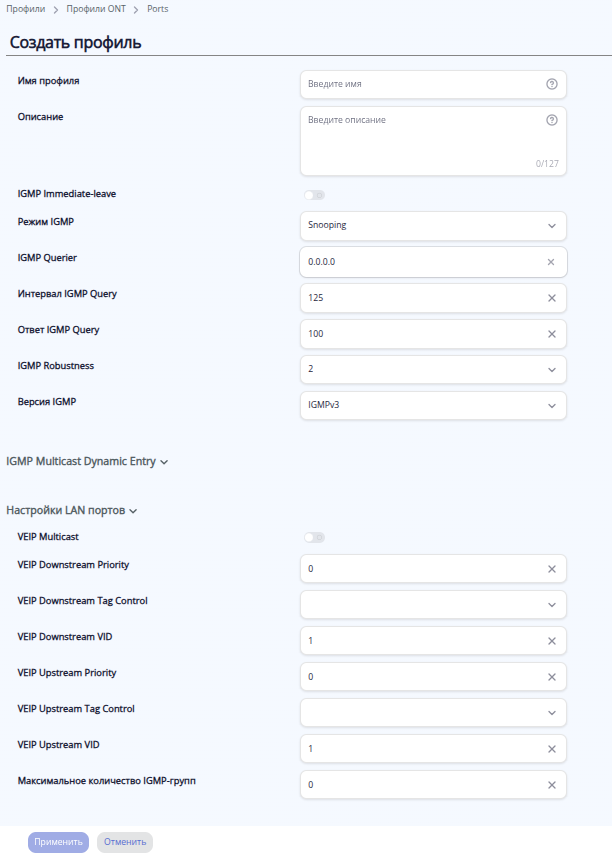This screenshot has height=853, width=612.
Task: Clear the VEIP Downstream Priority value
Action: (551, 569)
